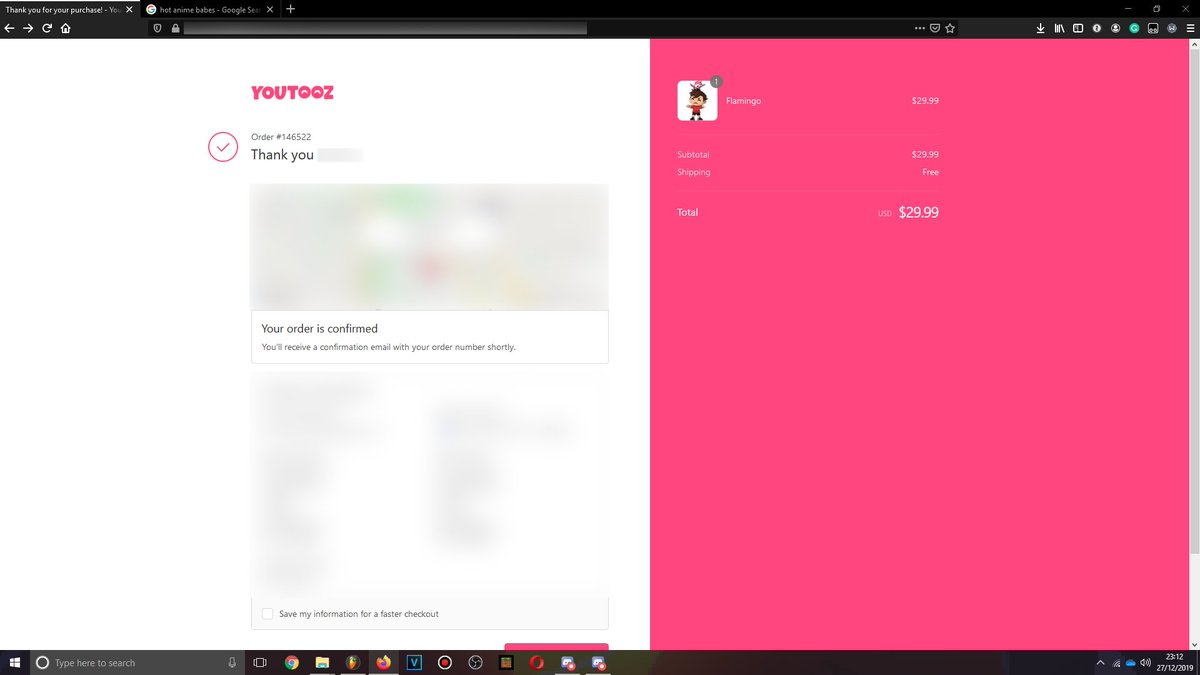Go back with the browser back arrow

[9, 28]
